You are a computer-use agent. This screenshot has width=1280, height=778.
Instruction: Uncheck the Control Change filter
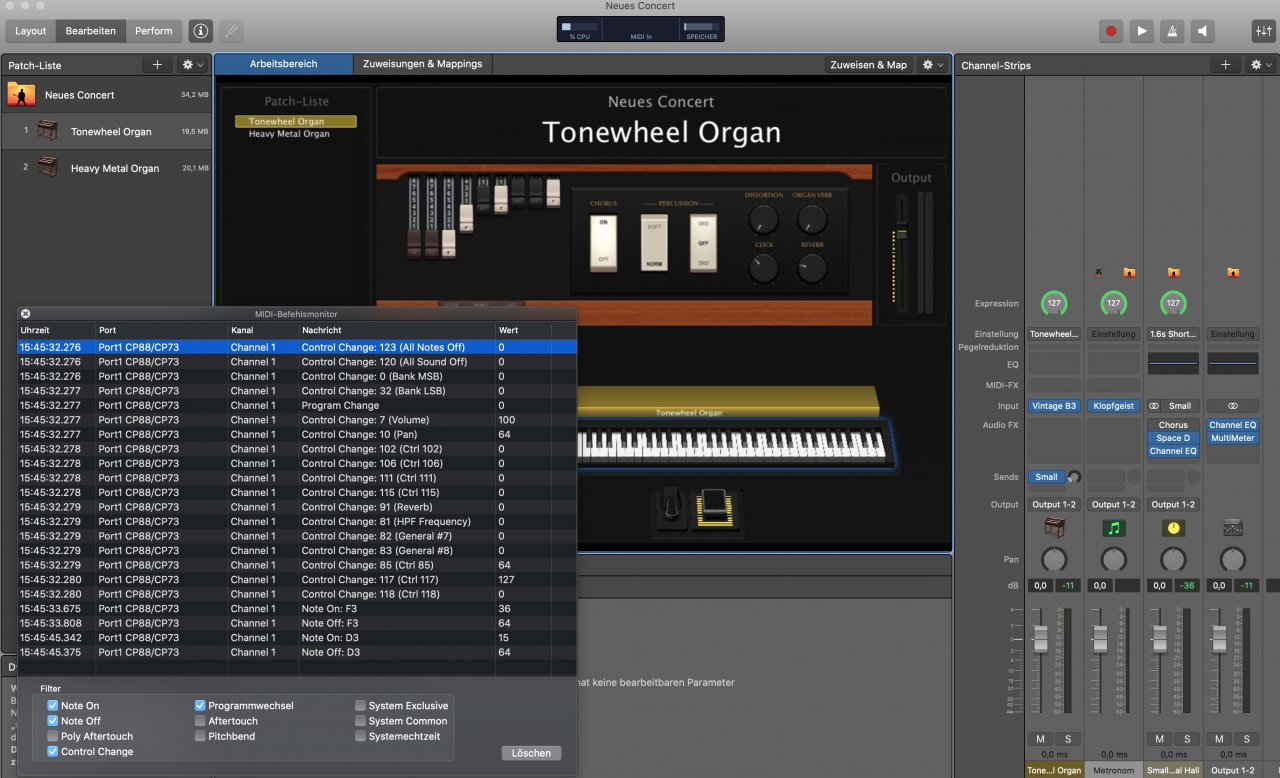tap(53, 752)
